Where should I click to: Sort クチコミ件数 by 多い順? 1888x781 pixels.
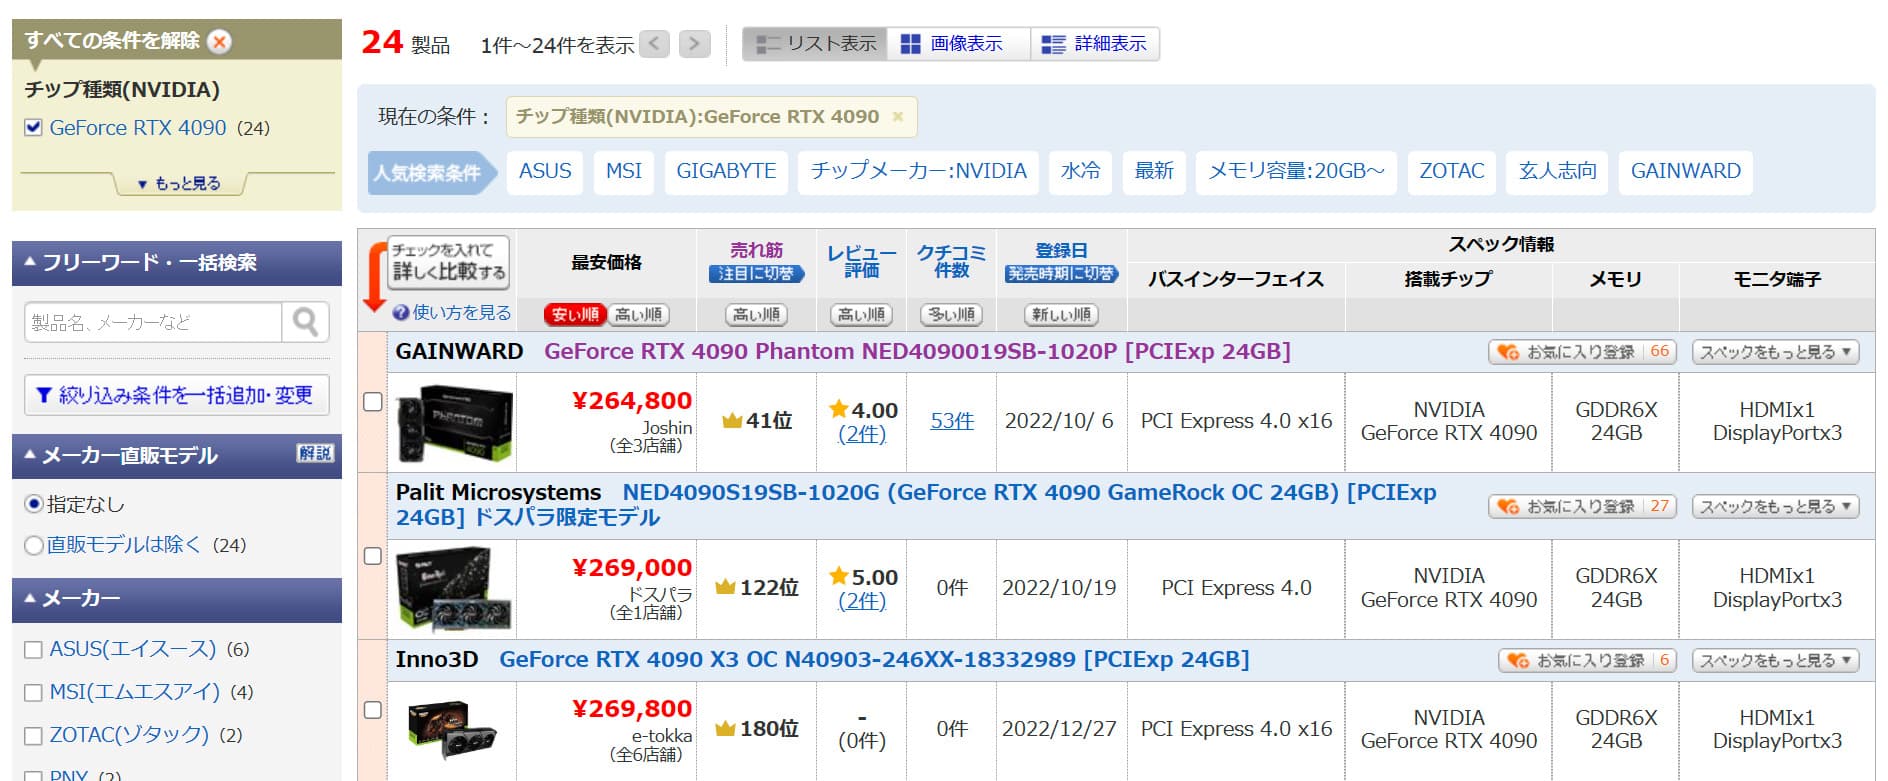(x=951, y=315)
